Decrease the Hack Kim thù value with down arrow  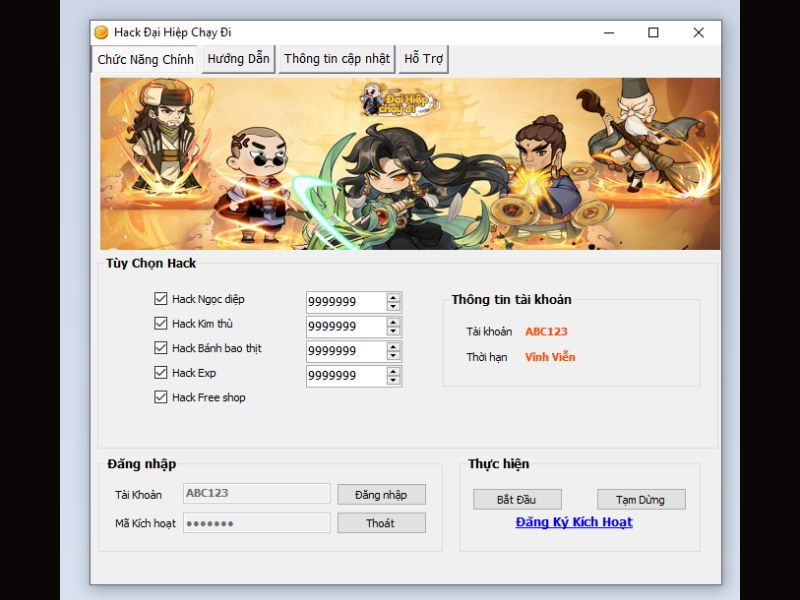393,331
